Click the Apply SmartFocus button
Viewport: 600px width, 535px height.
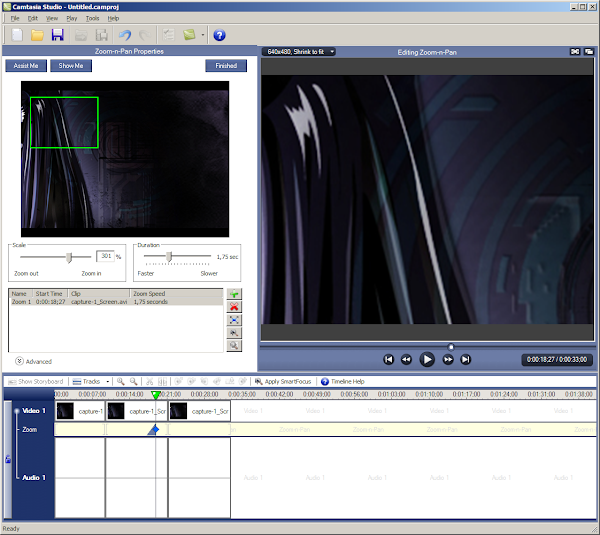point(285,382)
